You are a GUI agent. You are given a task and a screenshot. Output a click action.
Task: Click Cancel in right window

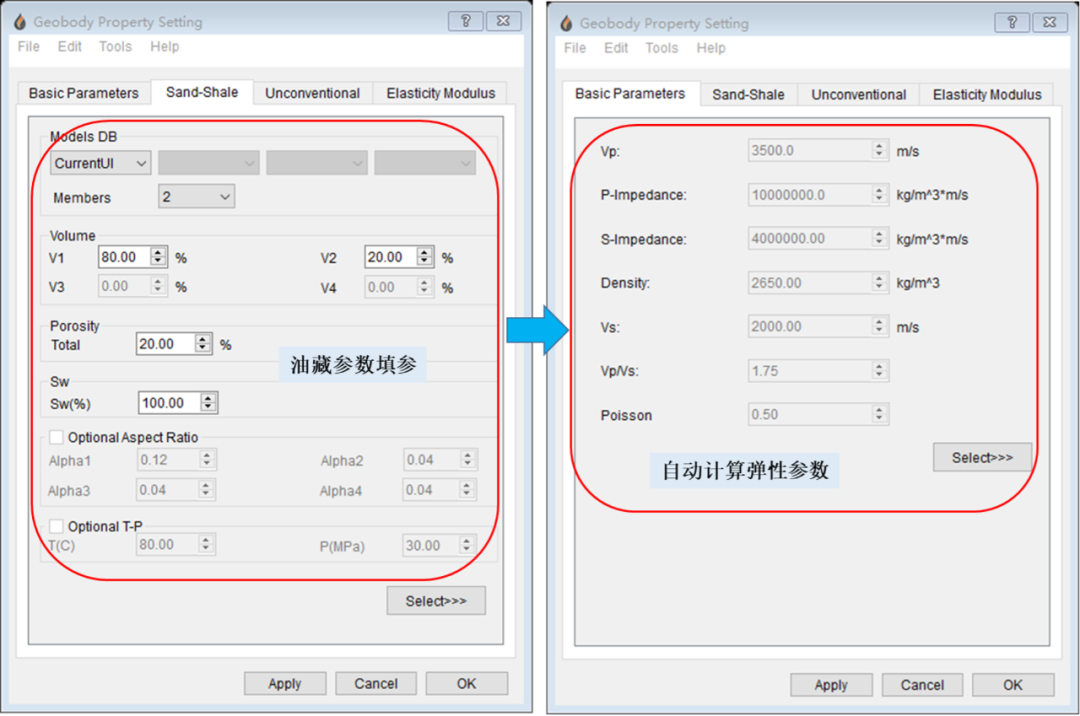tap(922, 685)
